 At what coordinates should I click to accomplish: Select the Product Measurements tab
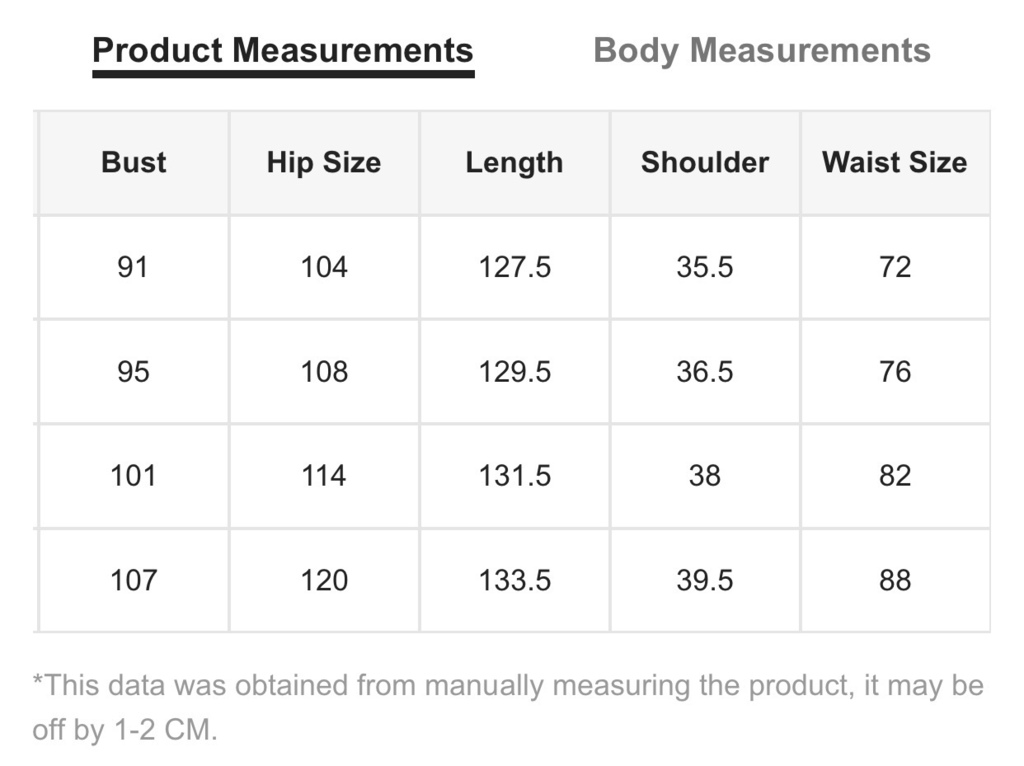pyautogui.click(x=283, y=51)
